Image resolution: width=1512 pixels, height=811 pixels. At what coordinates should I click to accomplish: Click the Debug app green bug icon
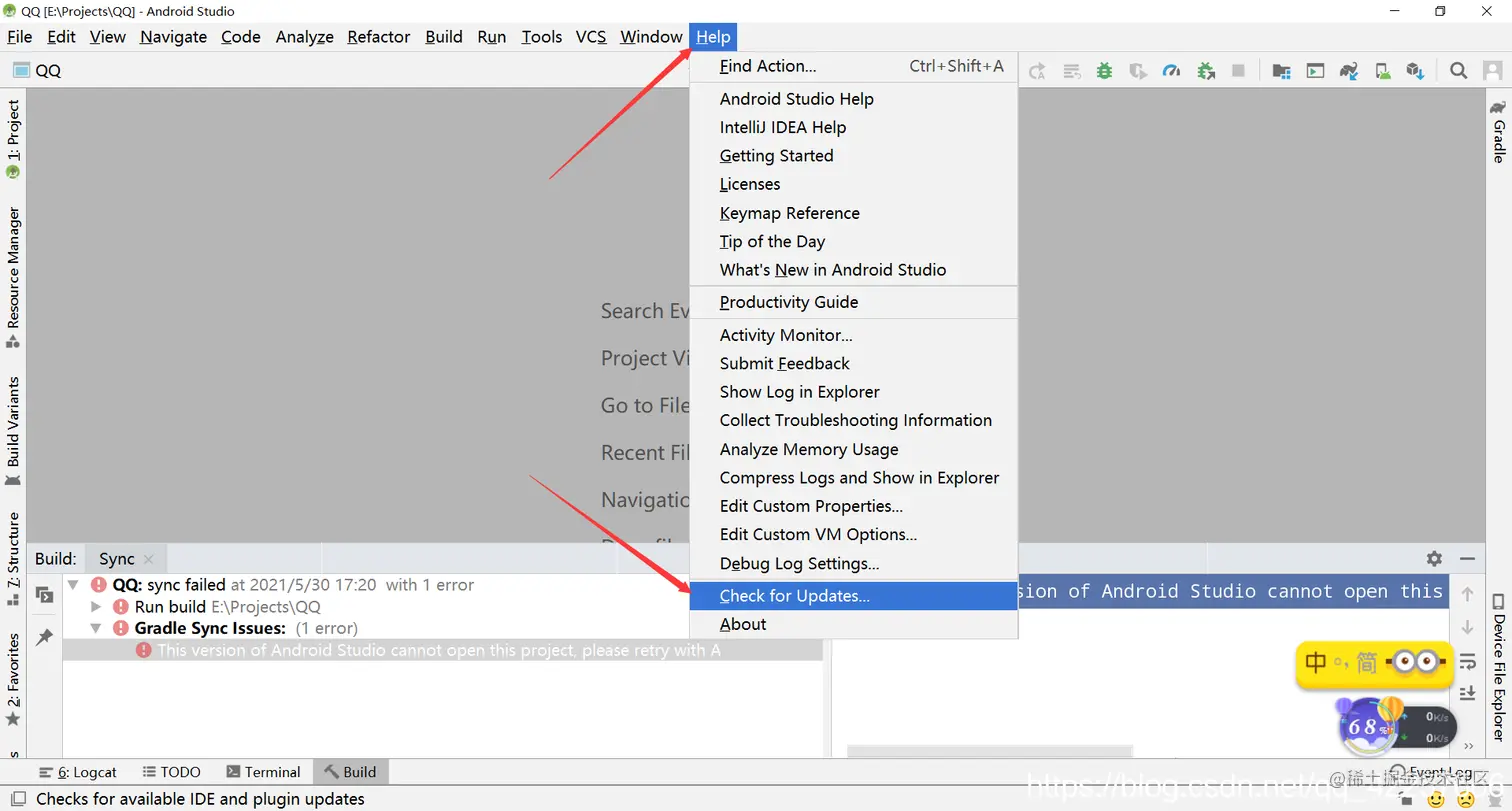(1104, 70)
